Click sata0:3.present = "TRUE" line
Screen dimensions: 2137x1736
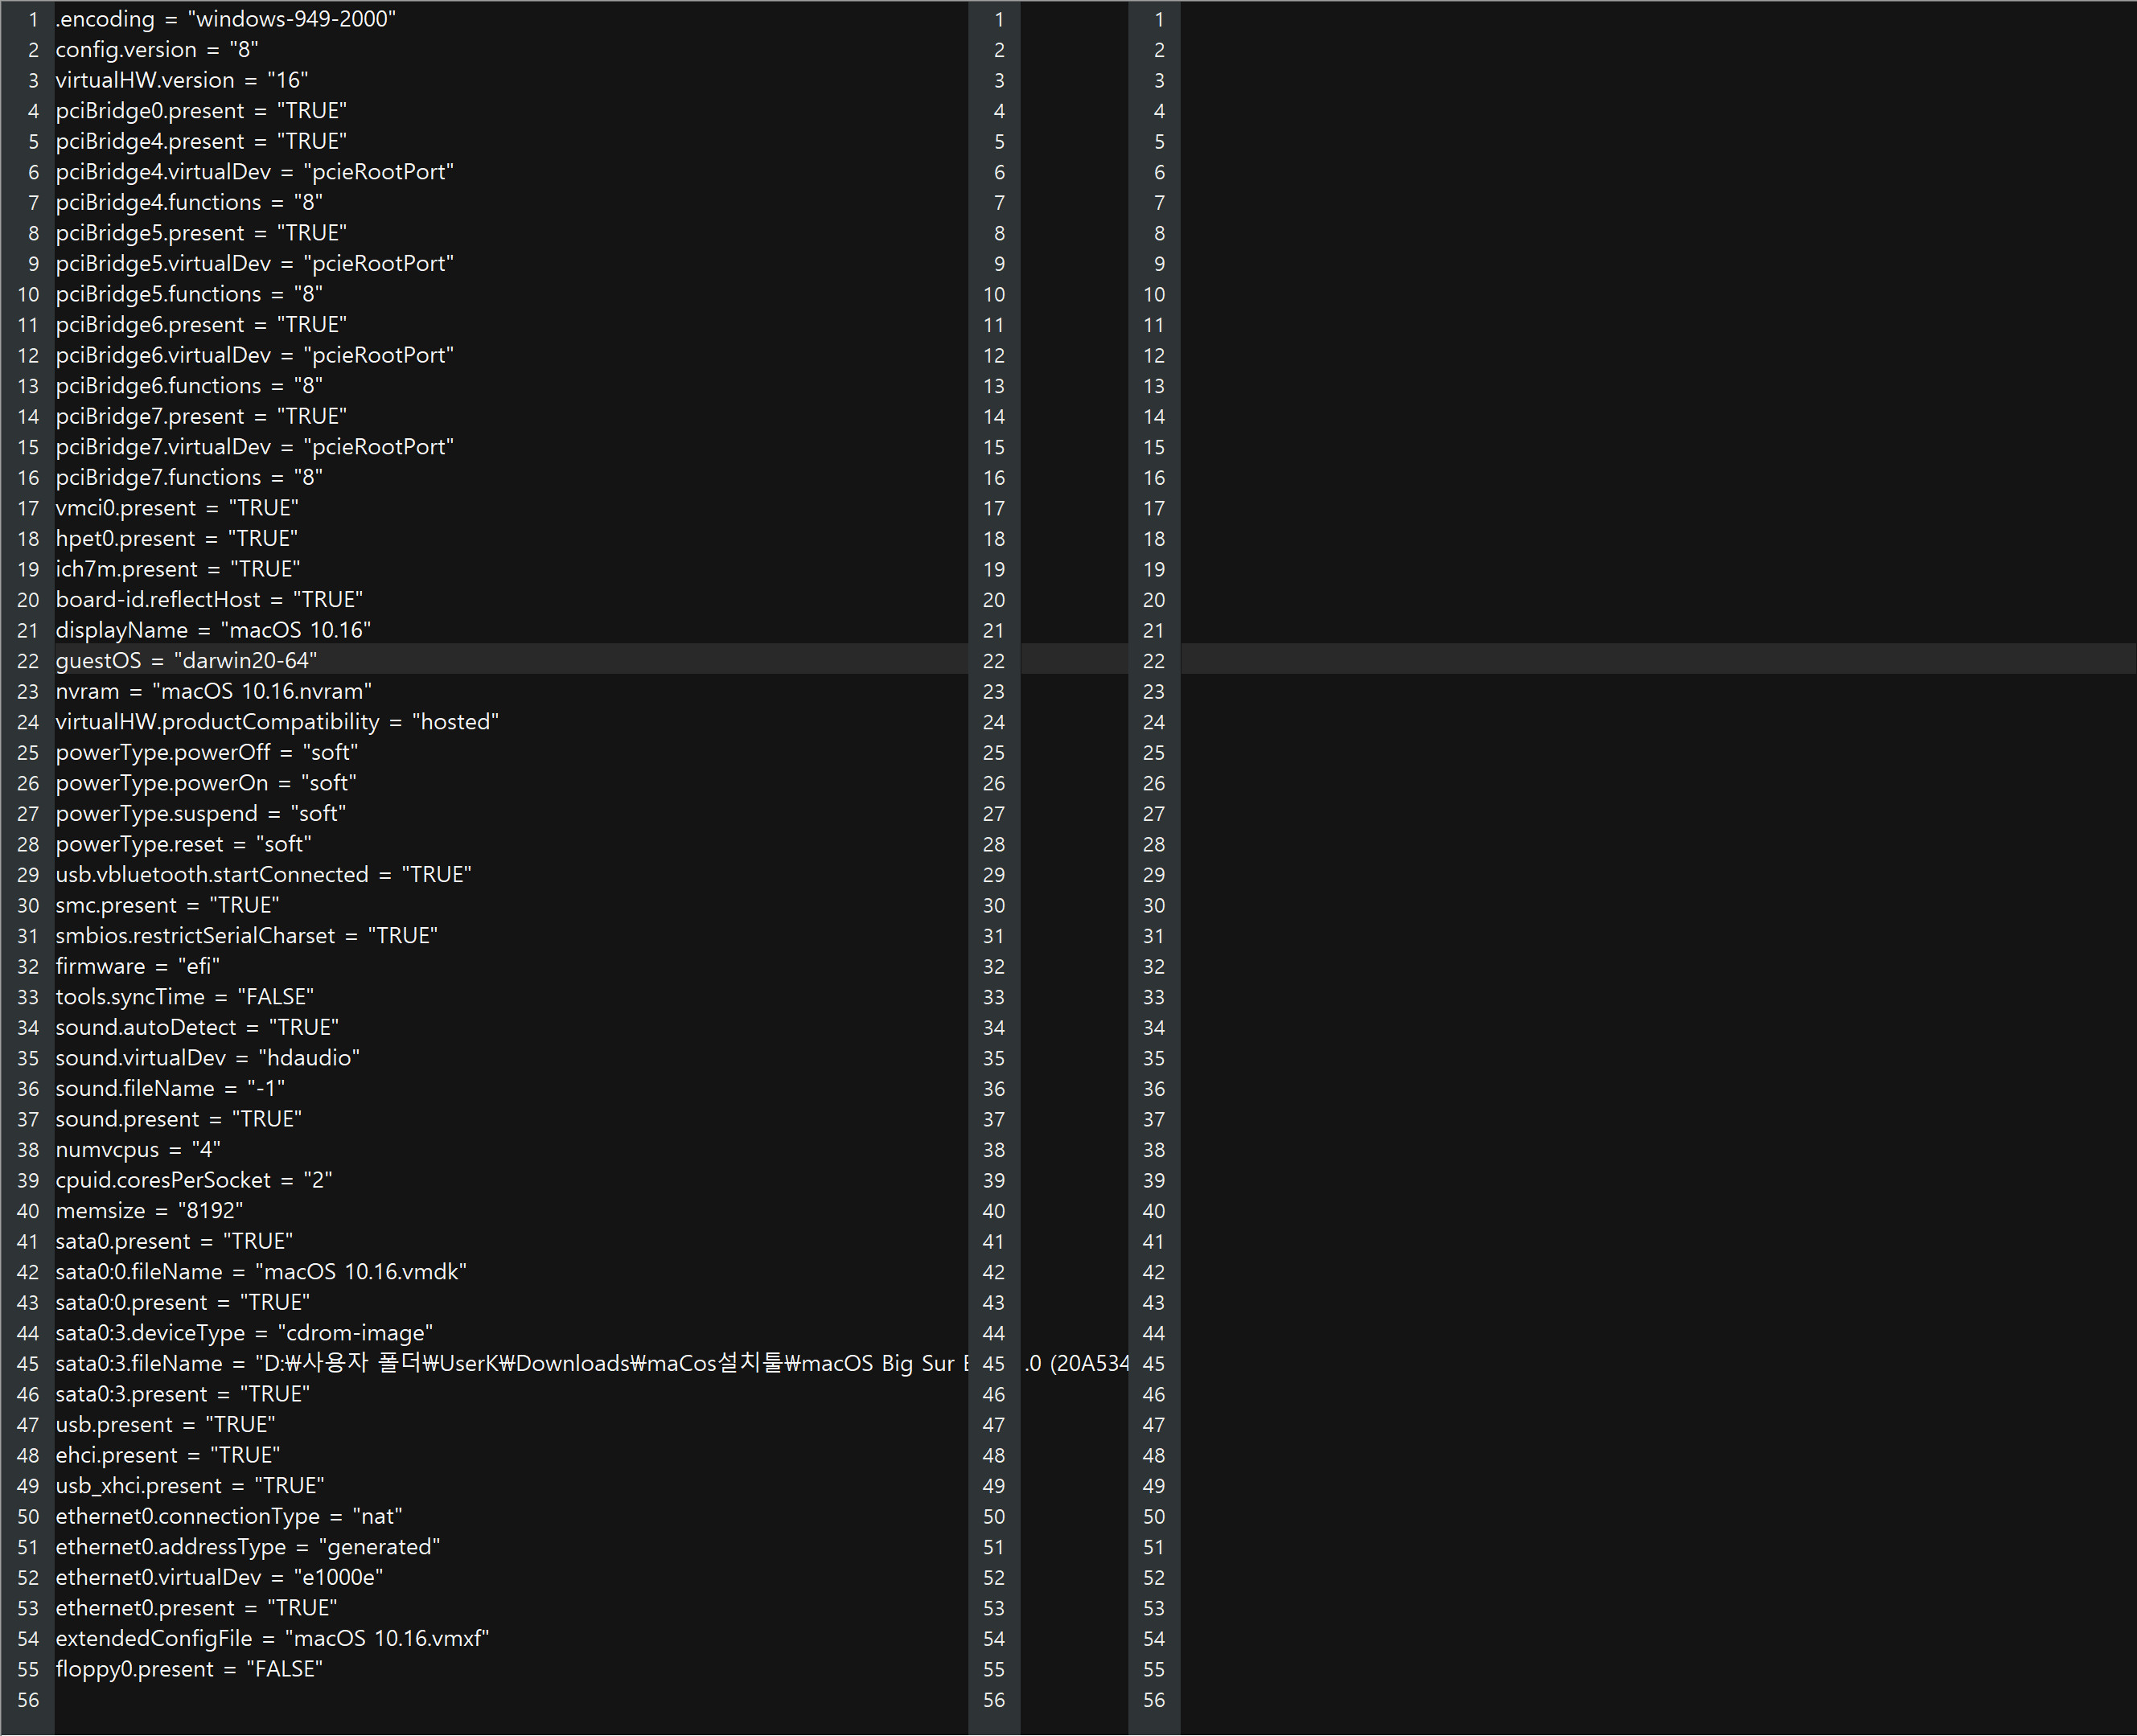tap(182, 1395)
